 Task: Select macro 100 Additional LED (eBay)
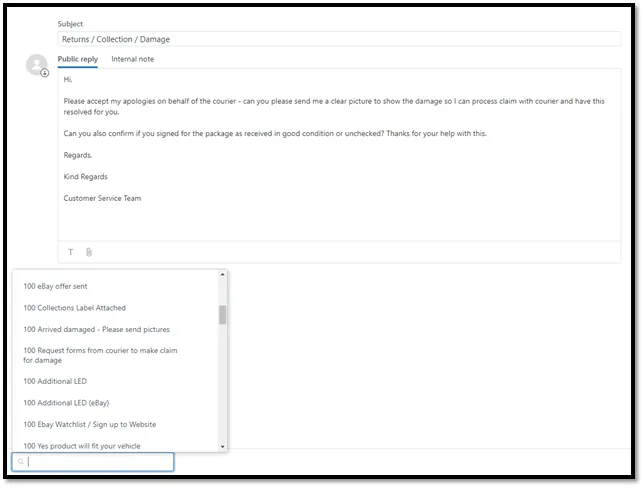click(x=67, y=403)
